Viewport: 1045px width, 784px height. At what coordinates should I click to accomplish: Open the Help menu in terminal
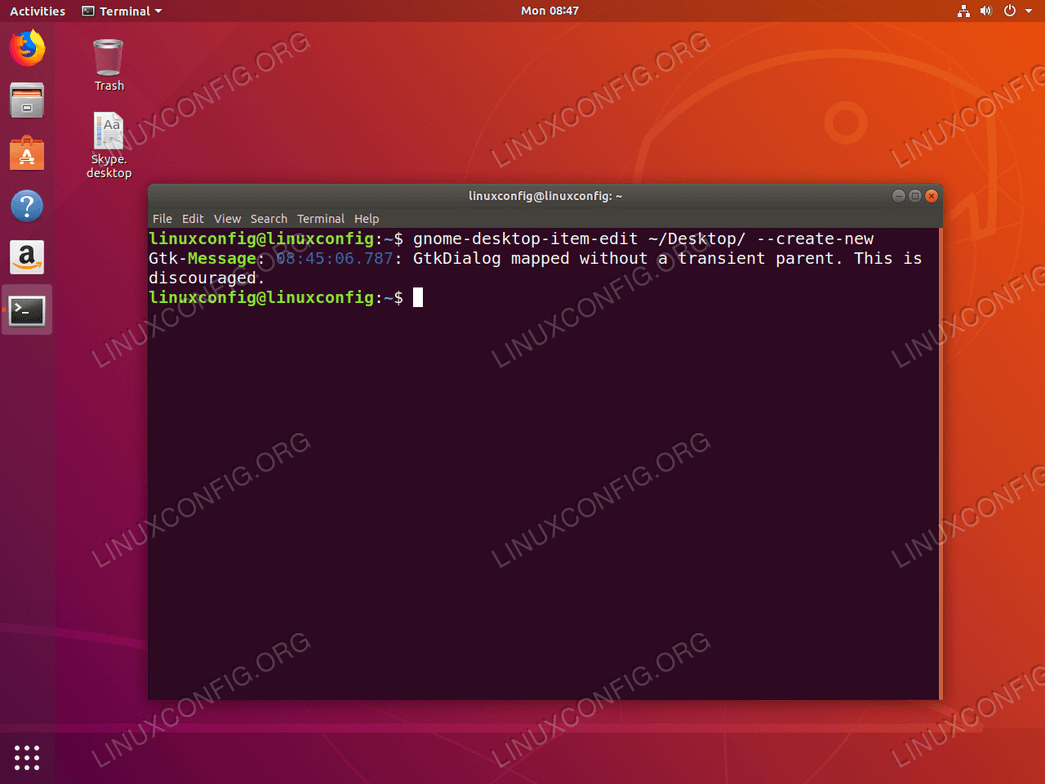tap(367, 219)
